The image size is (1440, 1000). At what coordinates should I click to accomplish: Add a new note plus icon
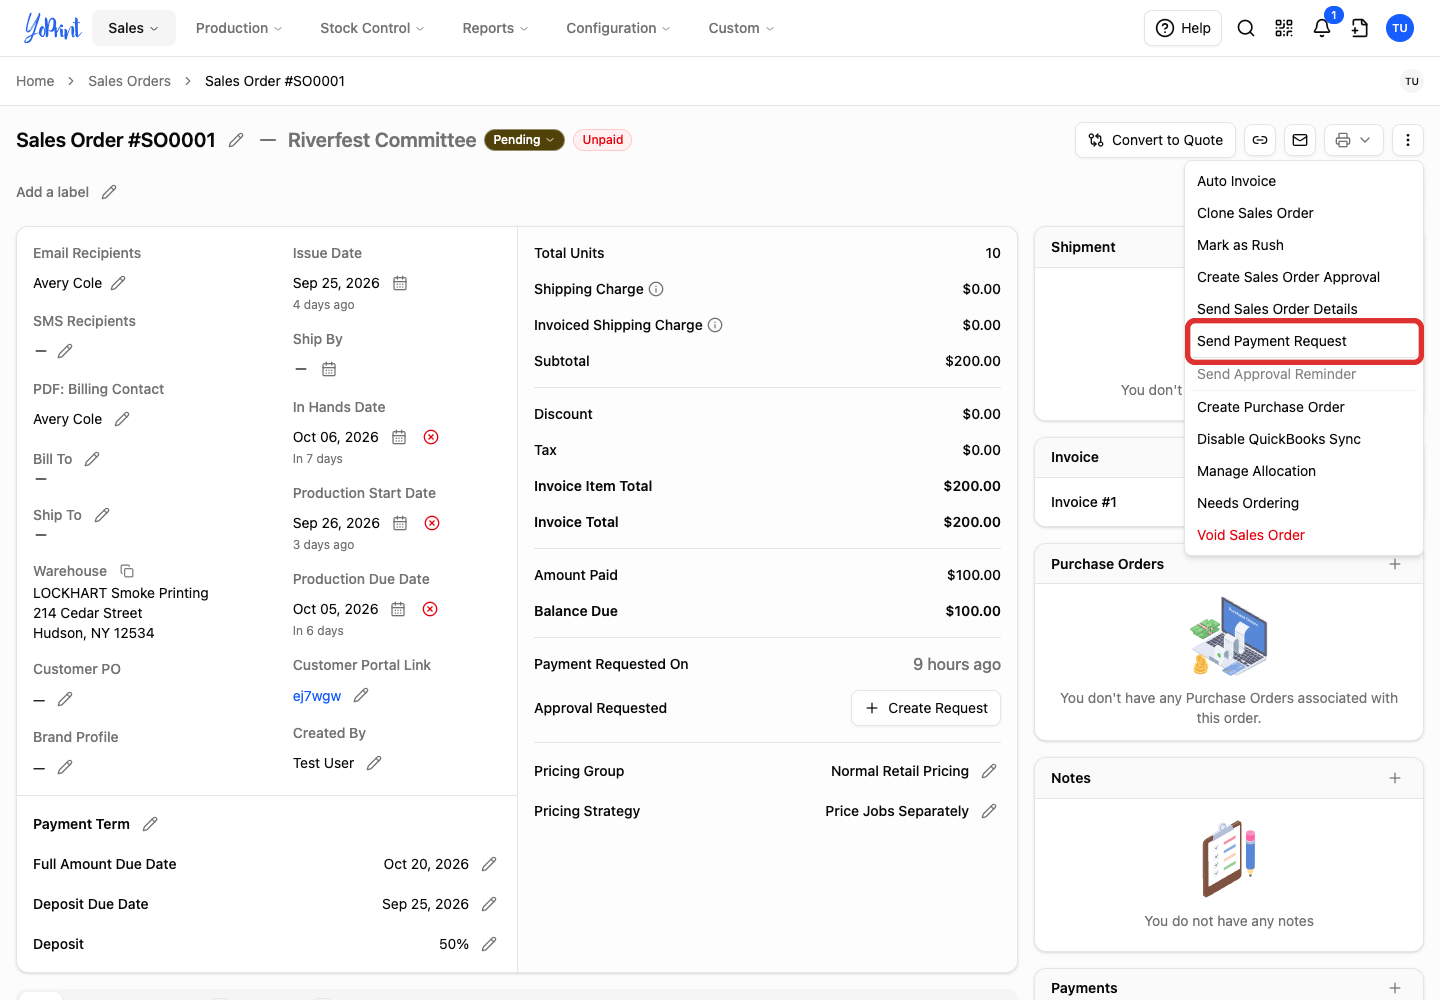click(x=1395, y=778)
